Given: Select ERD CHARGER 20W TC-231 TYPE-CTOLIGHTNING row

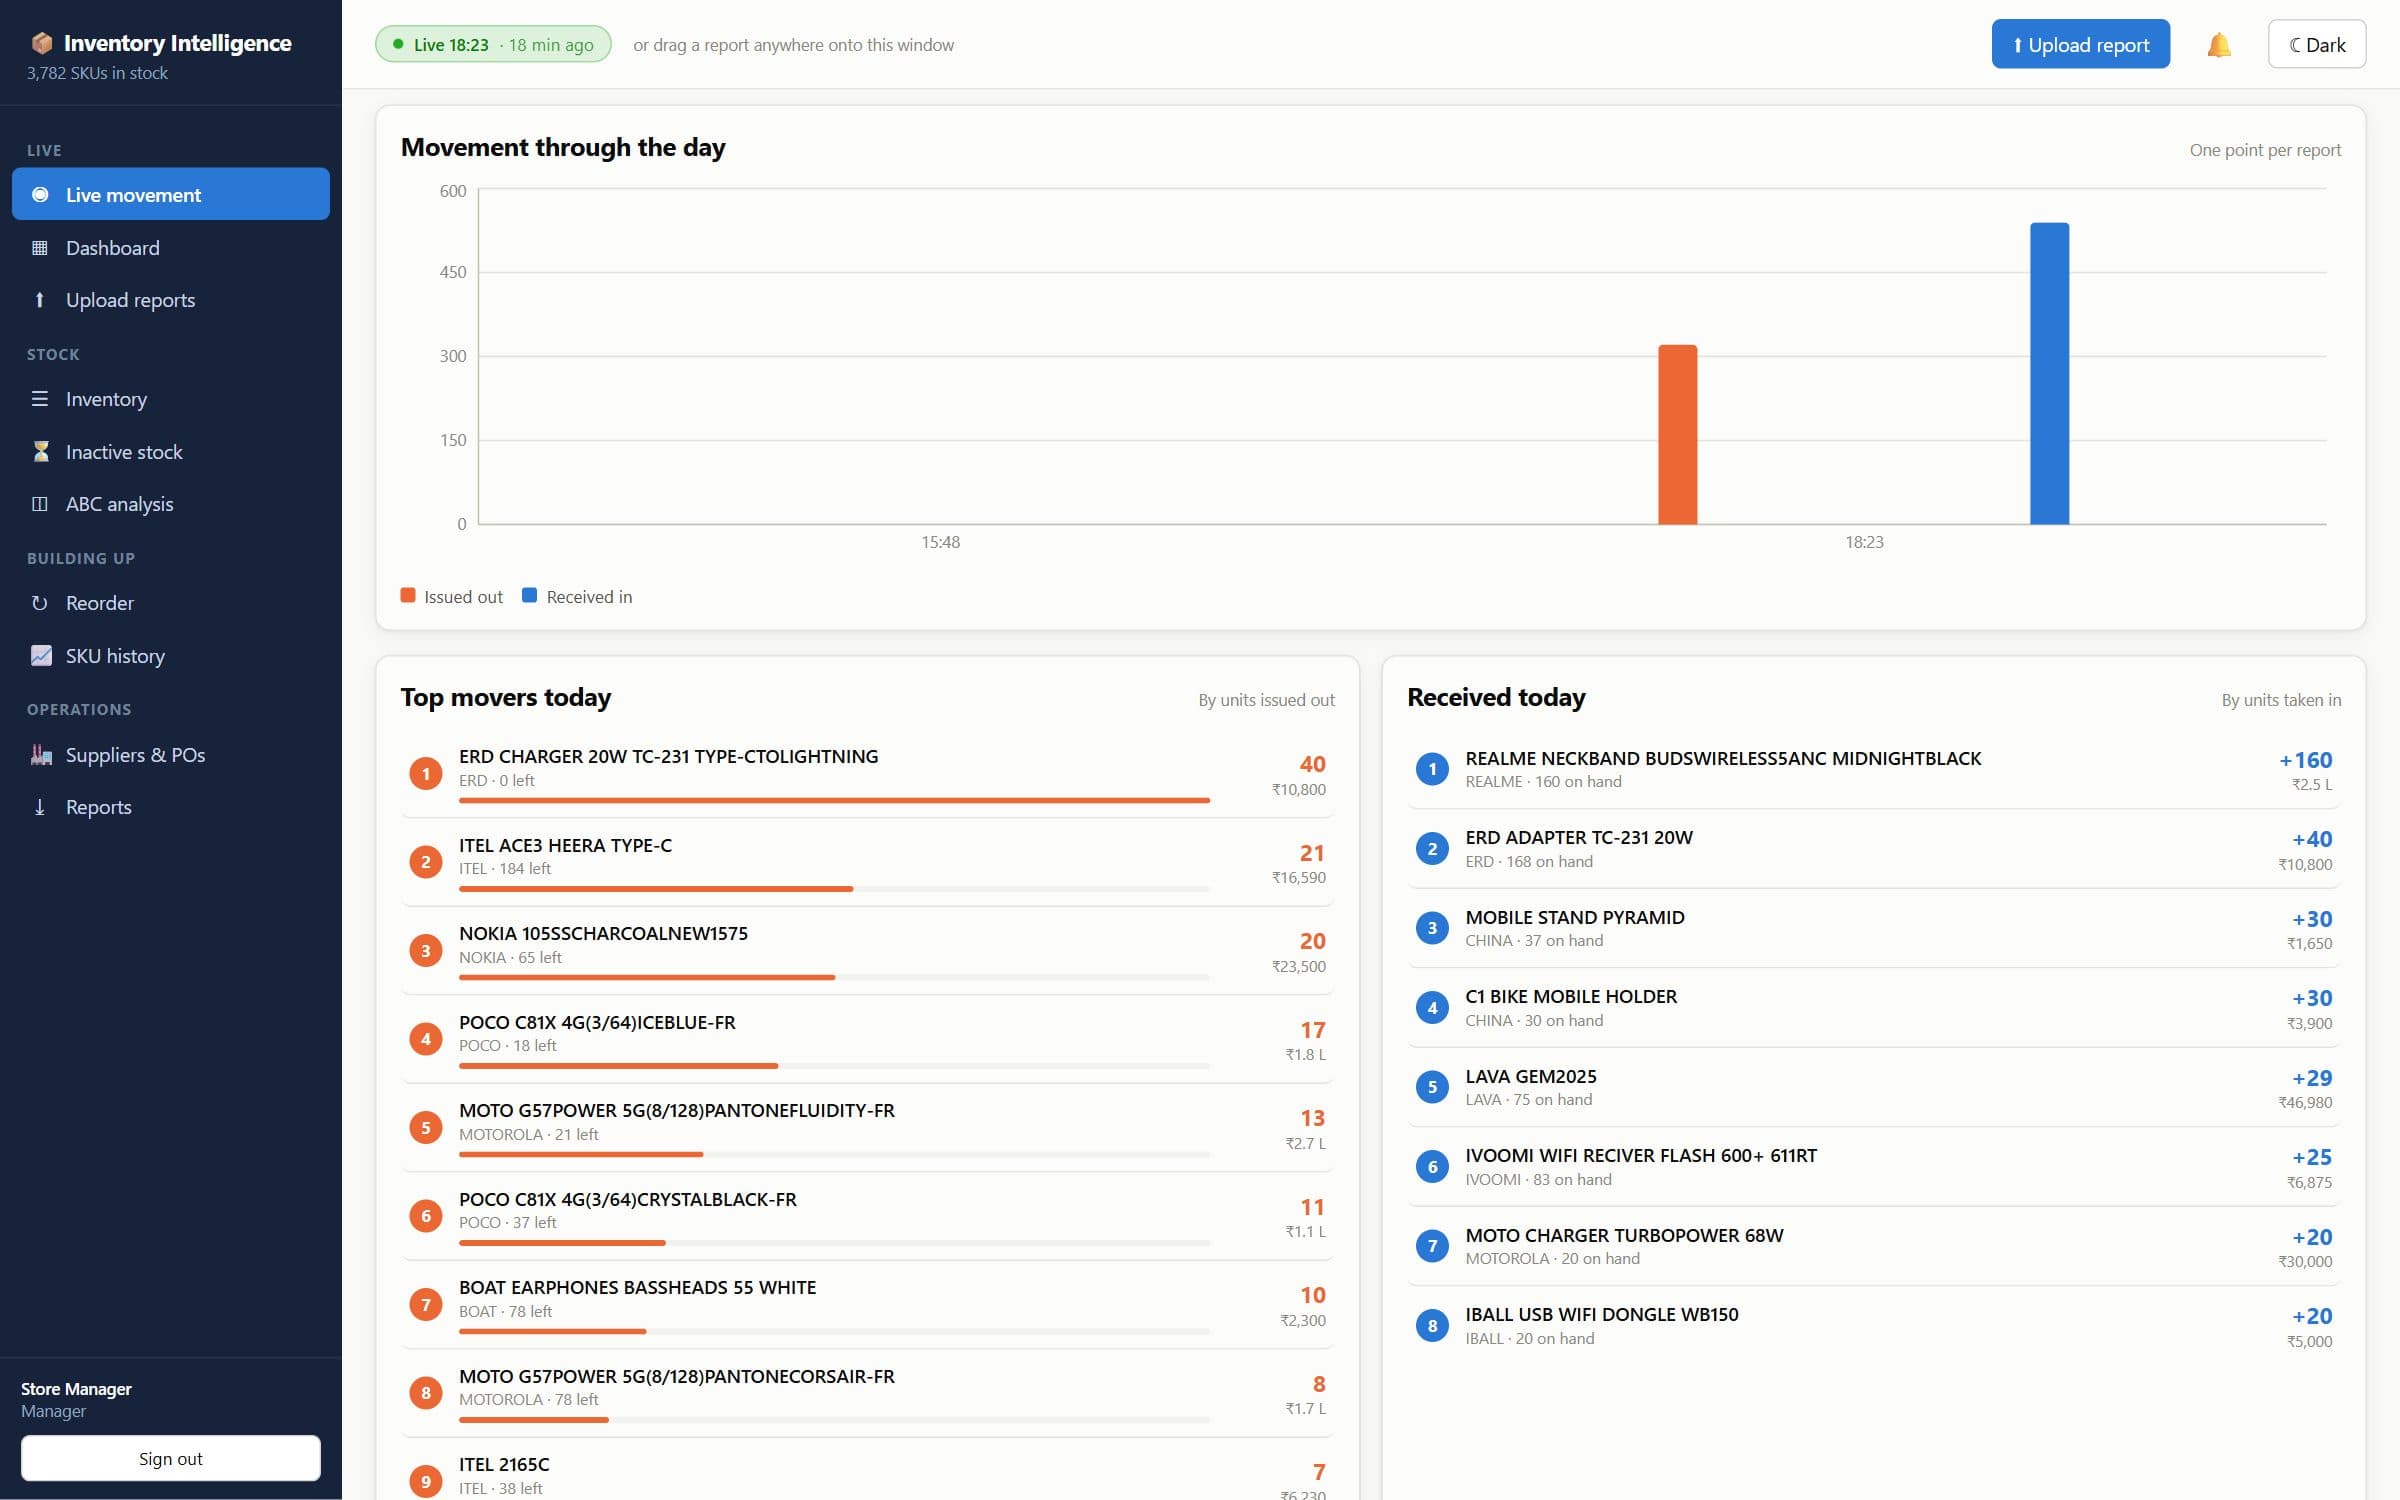Looking at the screenshot, I should pyautogui.click(x=867, y=774).
